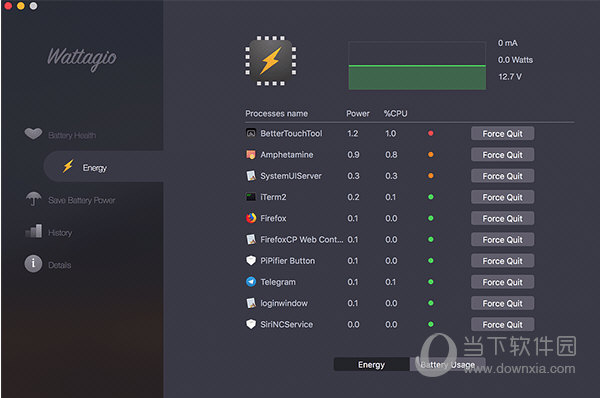Click the 12.7 V voltage reading
This screenshot has height=398, width=600.
(x=510, y=77)
